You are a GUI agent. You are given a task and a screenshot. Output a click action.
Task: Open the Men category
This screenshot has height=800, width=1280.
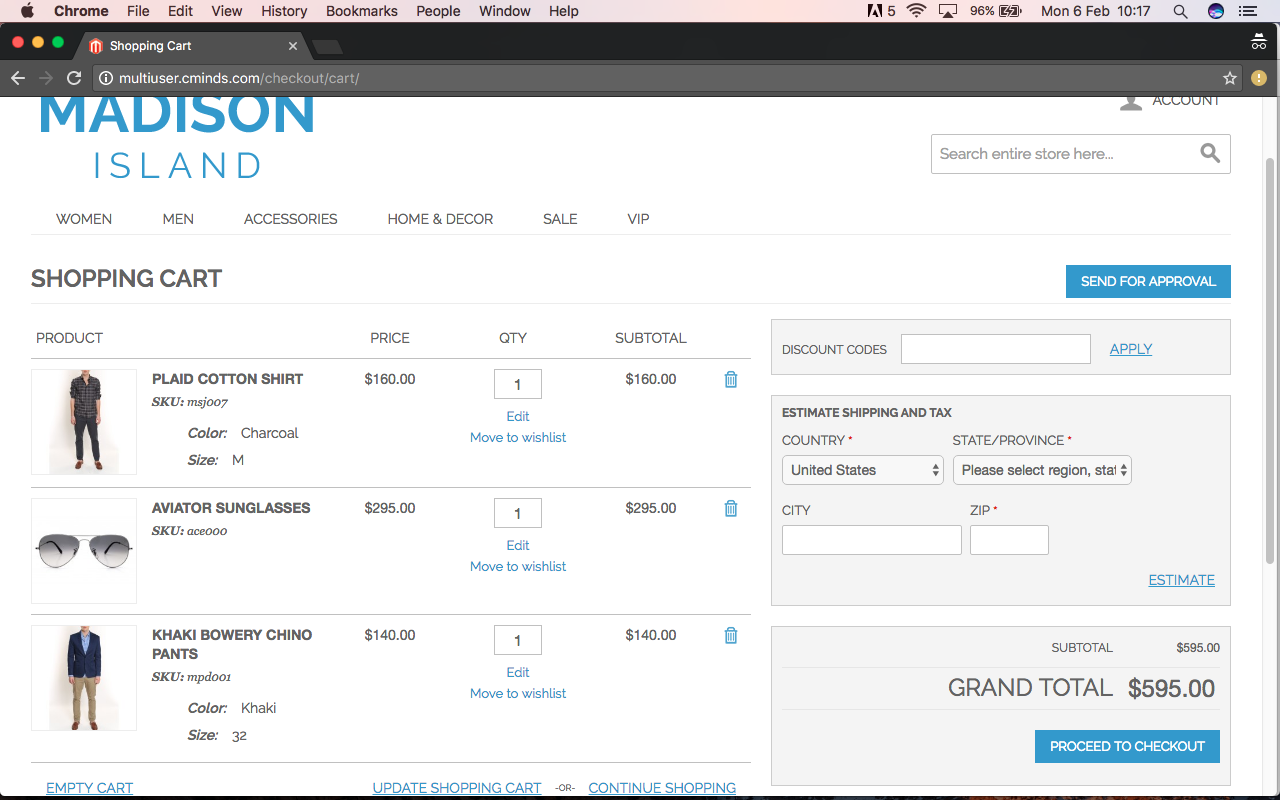(178, 219)
